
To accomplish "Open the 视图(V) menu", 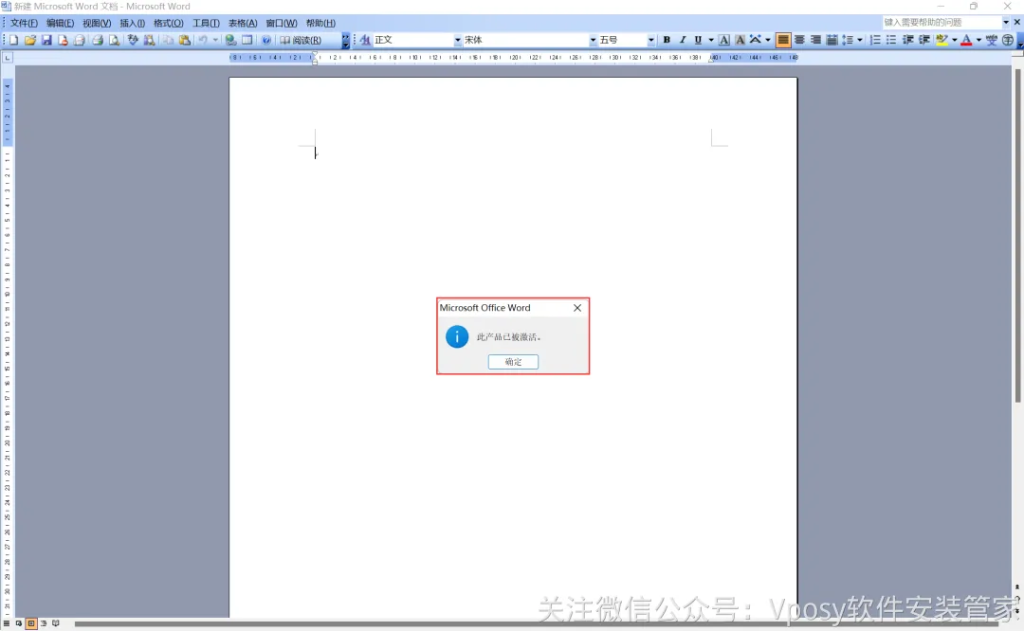I will pyautogui.click(x=97, y=23).
